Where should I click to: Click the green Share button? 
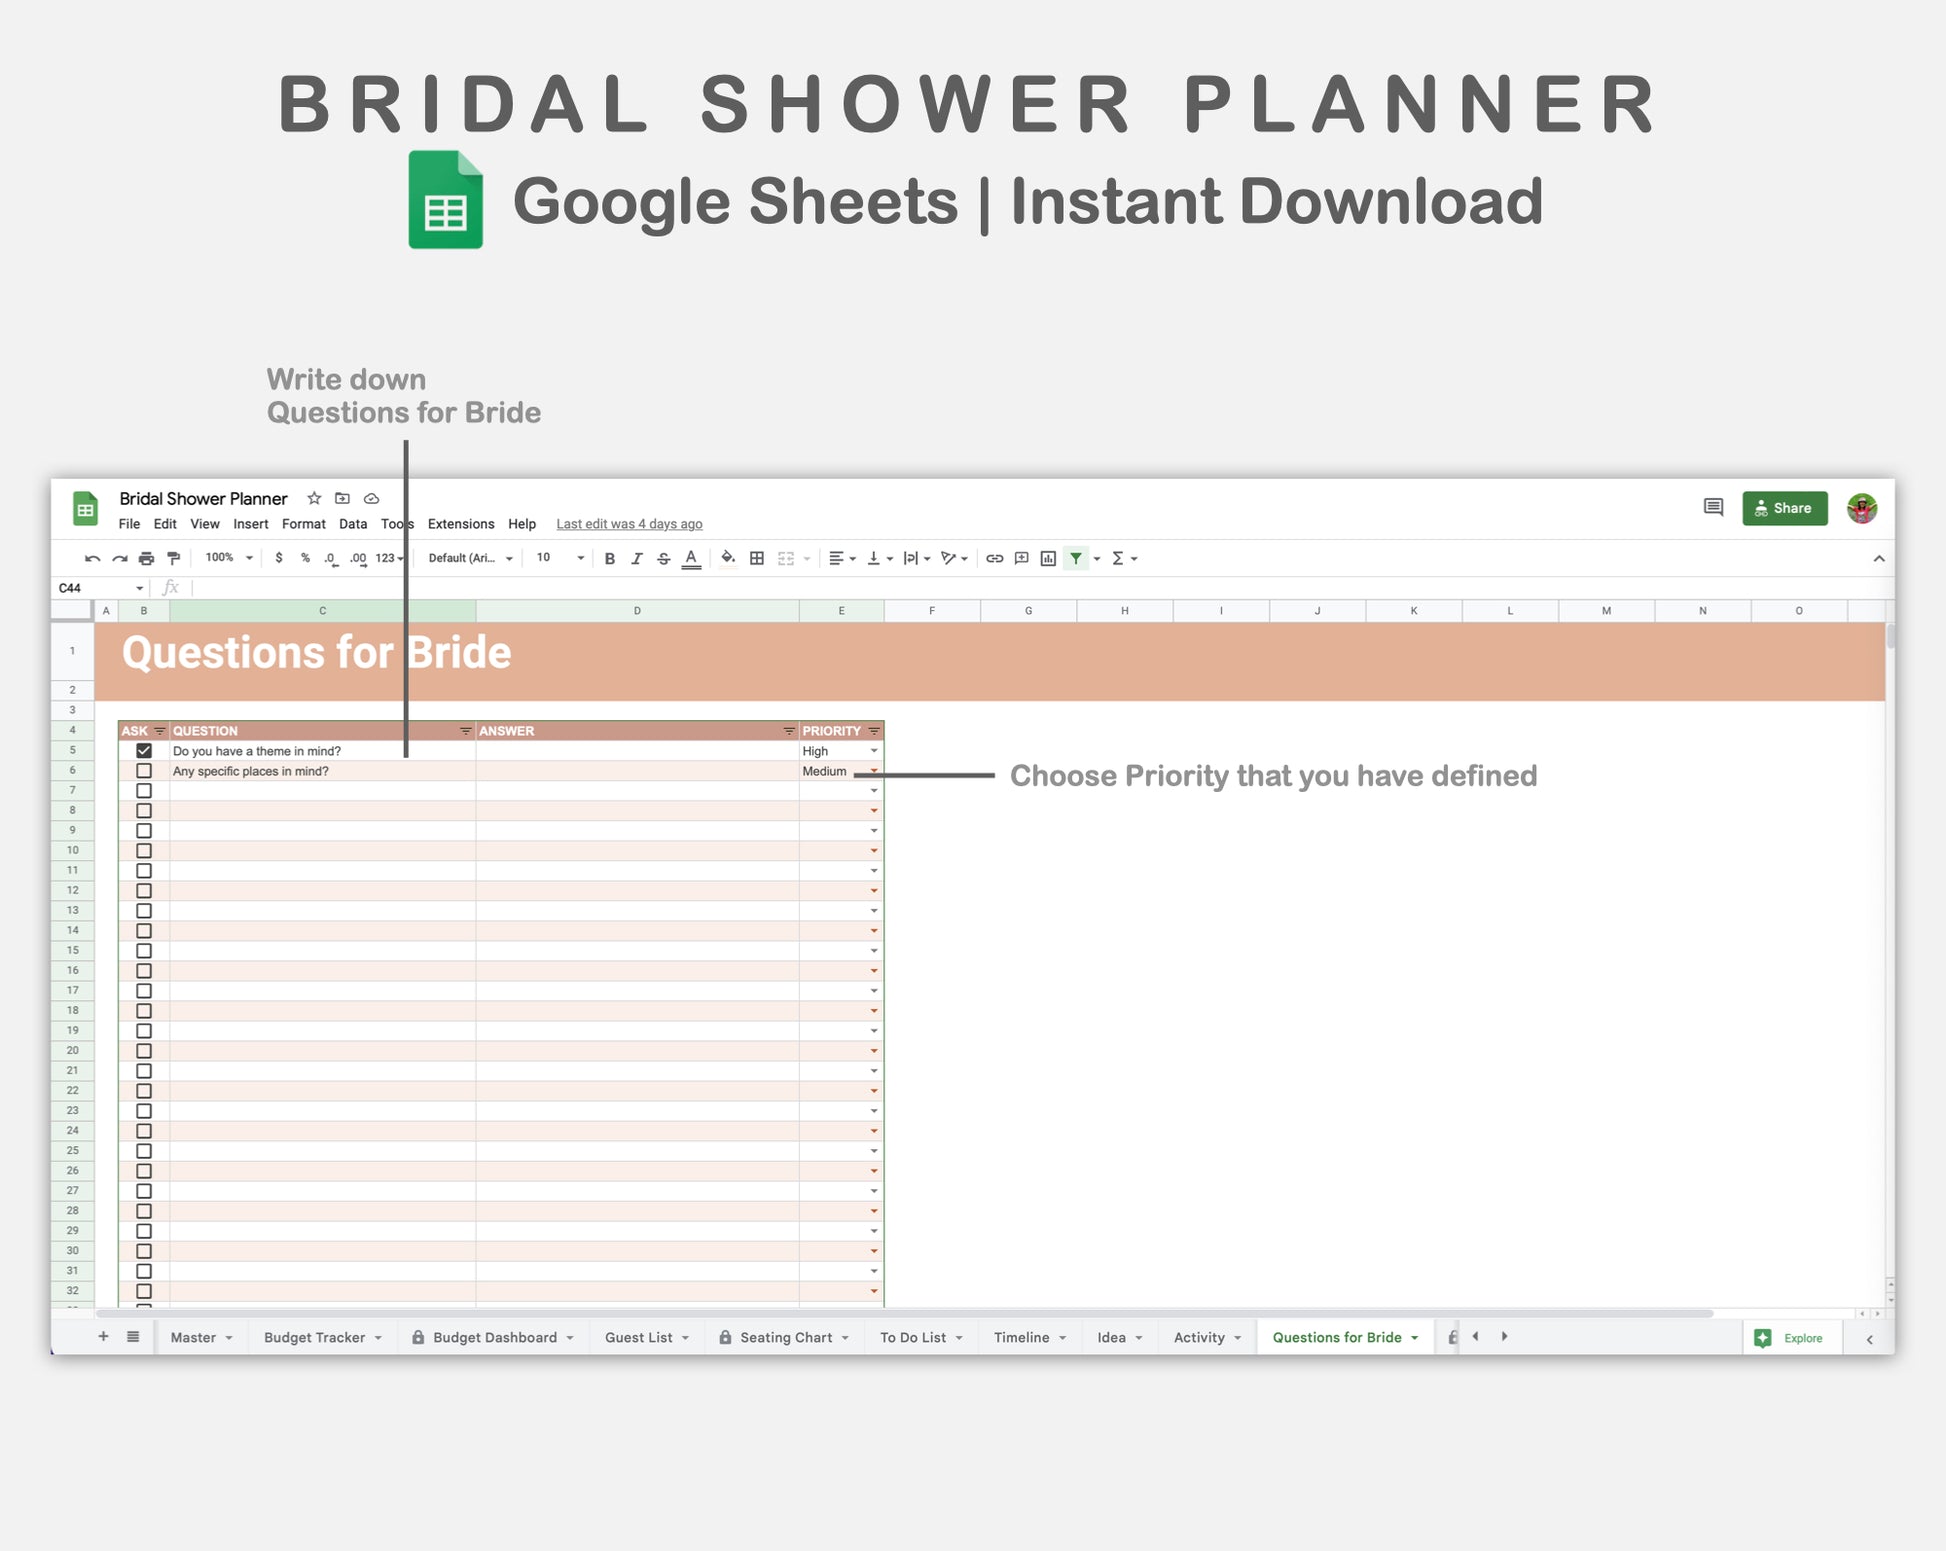click(x=1784, y=508)
